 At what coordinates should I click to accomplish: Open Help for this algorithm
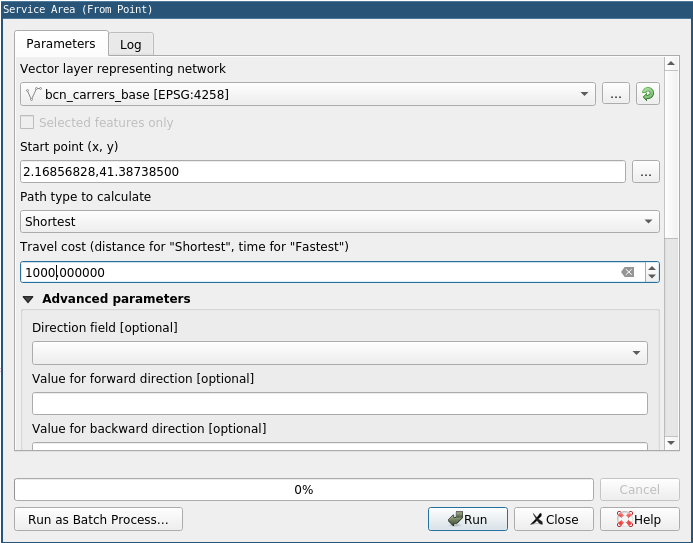[639, 519]
